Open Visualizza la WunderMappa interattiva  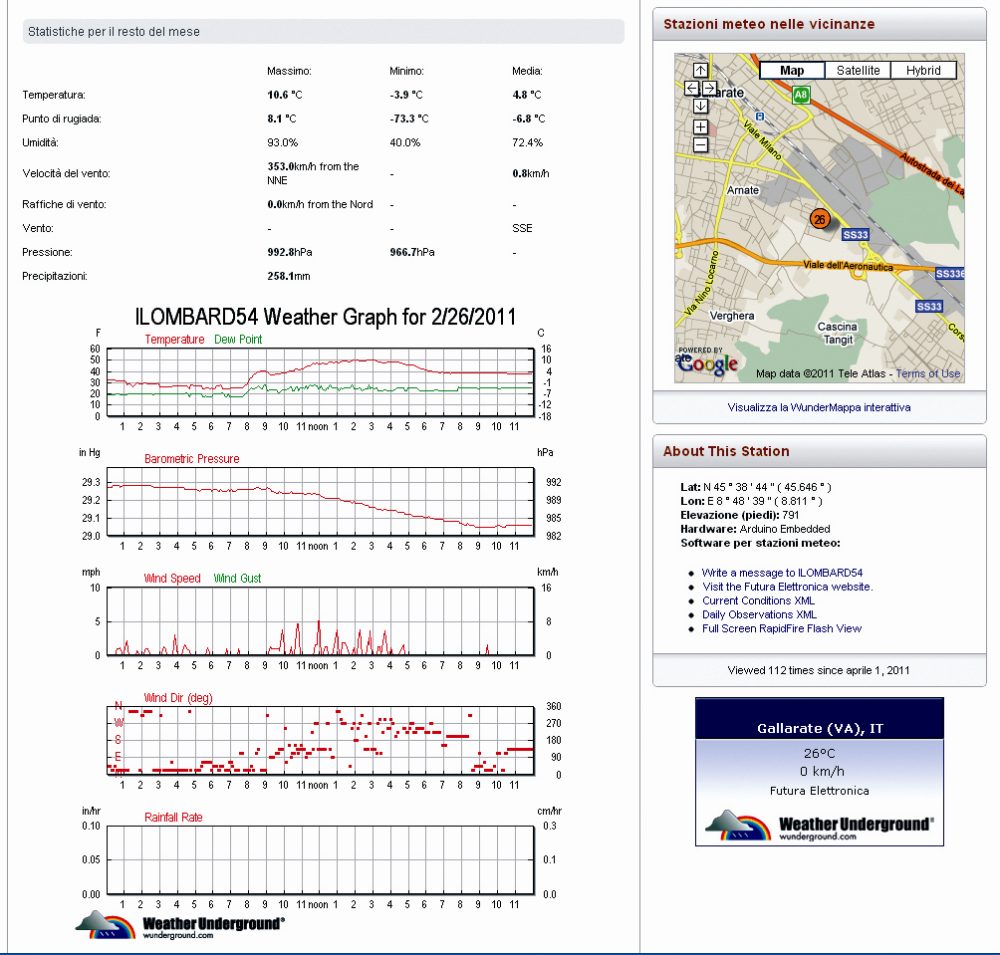tap(819, 407)
